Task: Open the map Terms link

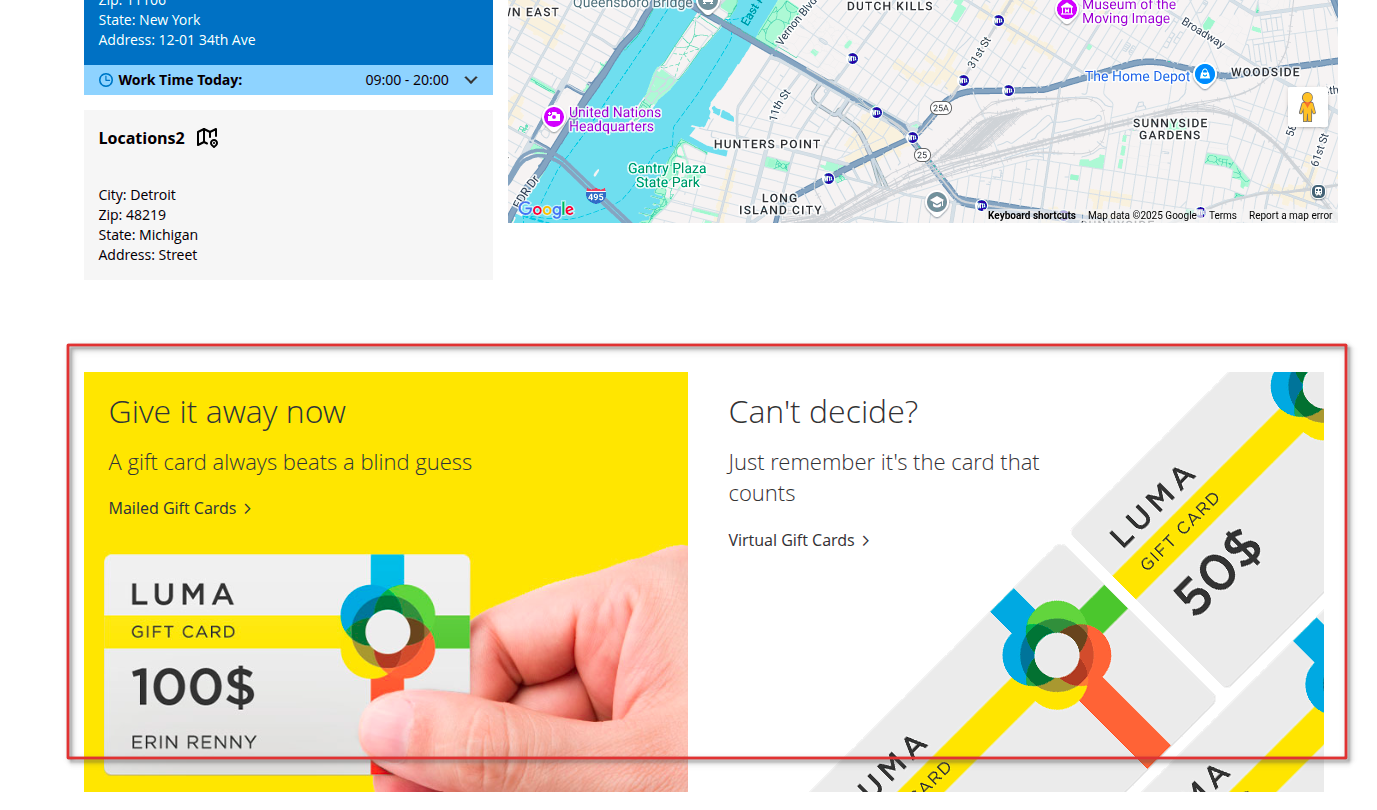Action: [1222, 215]
